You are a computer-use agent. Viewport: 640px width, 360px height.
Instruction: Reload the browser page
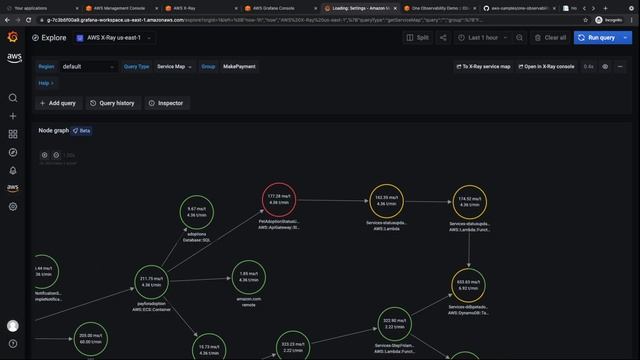[28, 20]
